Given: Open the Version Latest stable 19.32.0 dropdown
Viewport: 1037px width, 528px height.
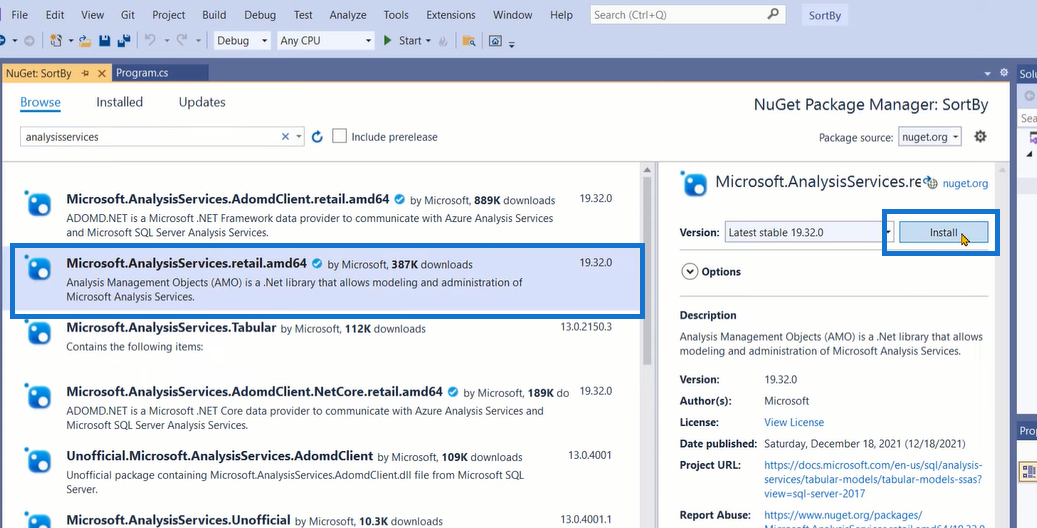Looking at the screenshot, I should (x=809, y=232).
